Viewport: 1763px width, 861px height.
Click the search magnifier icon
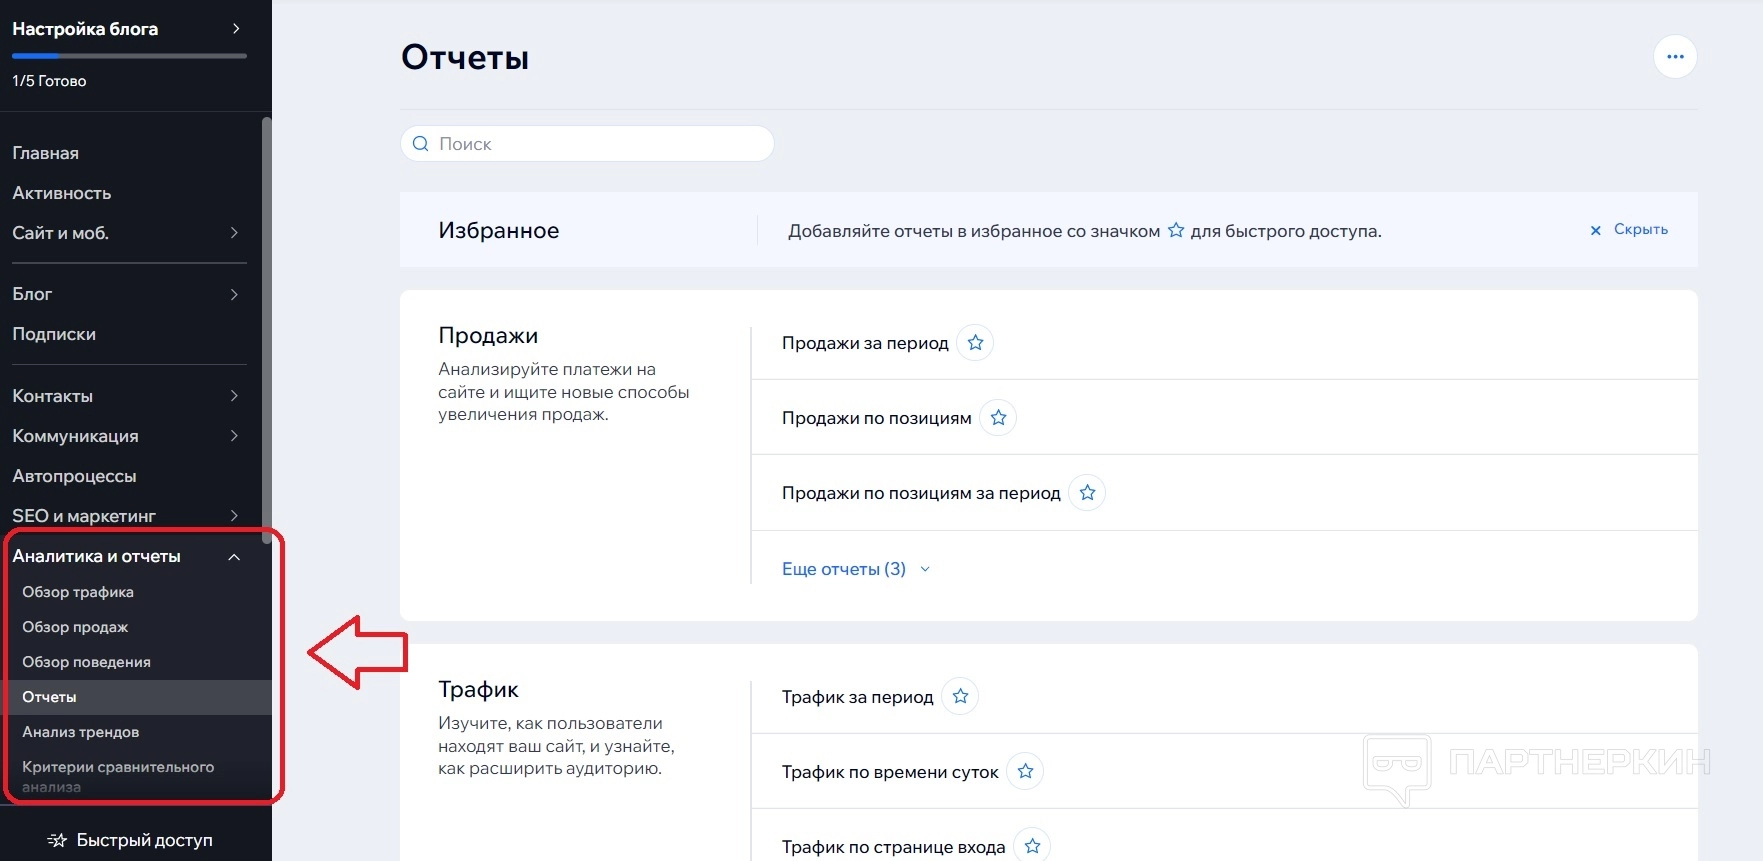pos(421,144)
